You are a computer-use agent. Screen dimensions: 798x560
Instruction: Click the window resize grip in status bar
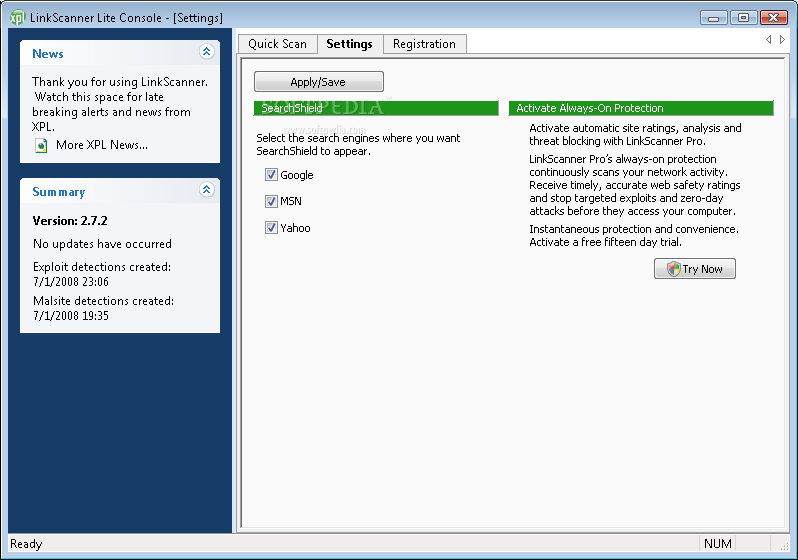[x=784, y=545]
